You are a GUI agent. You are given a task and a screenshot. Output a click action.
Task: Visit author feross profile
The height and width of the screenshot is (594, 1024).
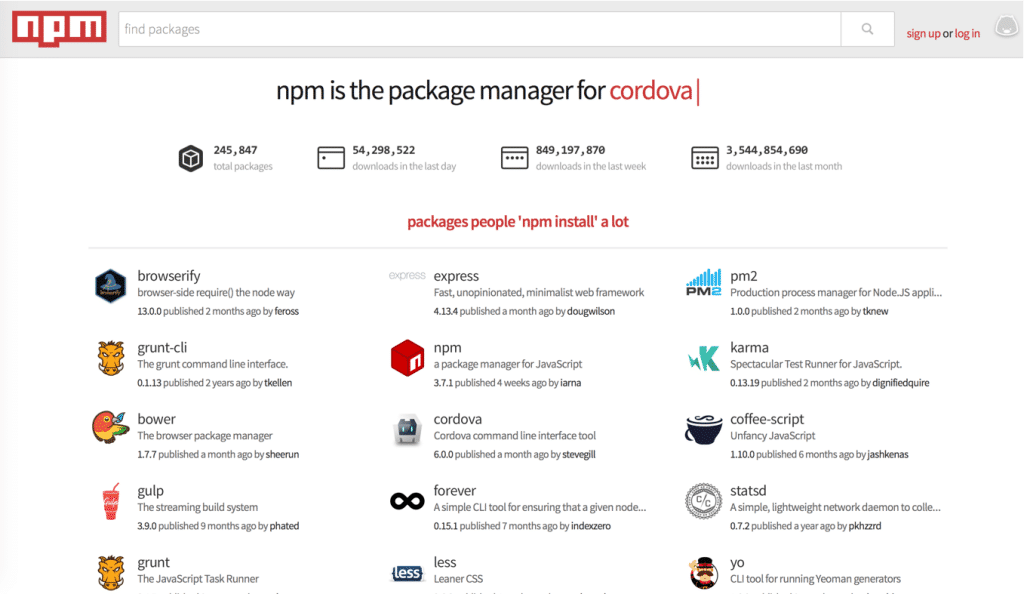click(286, 311)
